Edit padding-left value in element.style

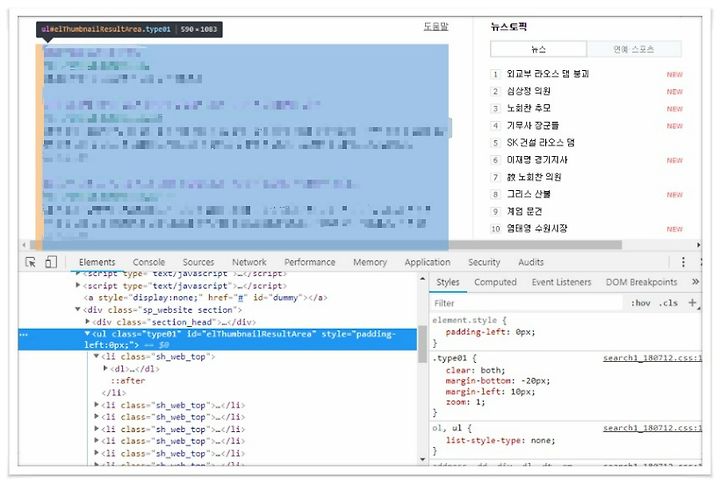[525, 331]
